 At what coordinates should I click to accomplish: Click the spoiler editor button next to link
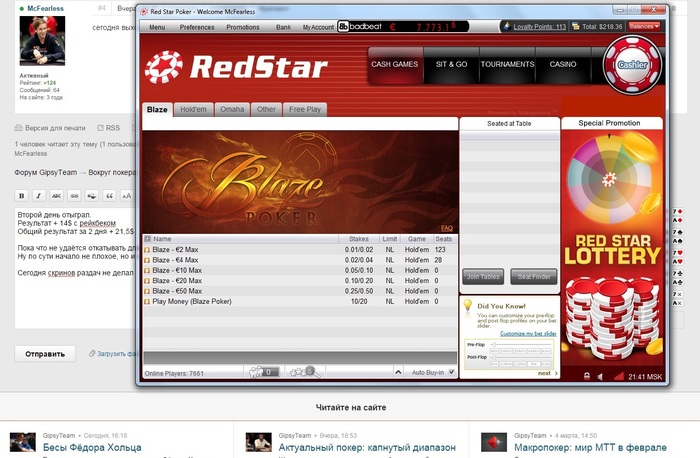(x=92, y=196)
